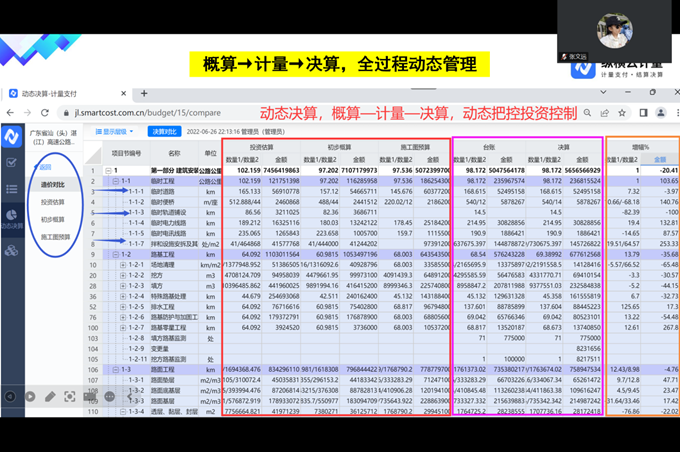Image resolution: width=680 pixels, height=452 pixels.
Task: Collapse tree row 1-3 路面工程
Action: tap(118, 369)
